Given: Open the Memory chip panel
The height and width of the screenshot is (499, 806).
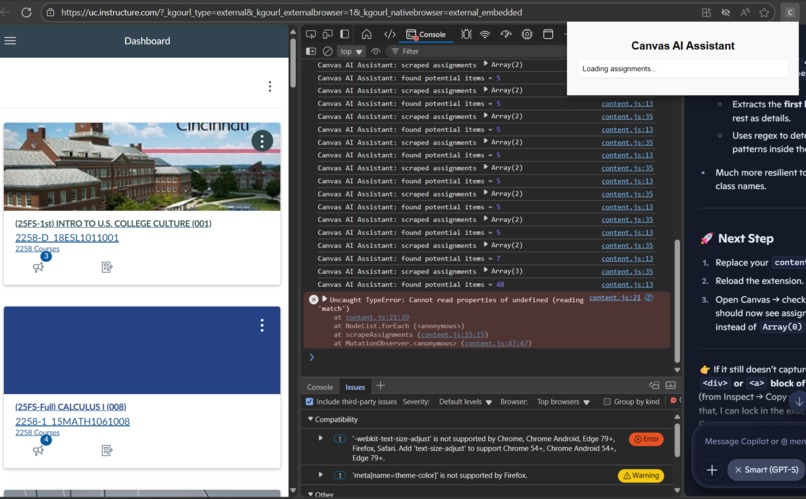Looking at the screenshot, I should 527,34.
